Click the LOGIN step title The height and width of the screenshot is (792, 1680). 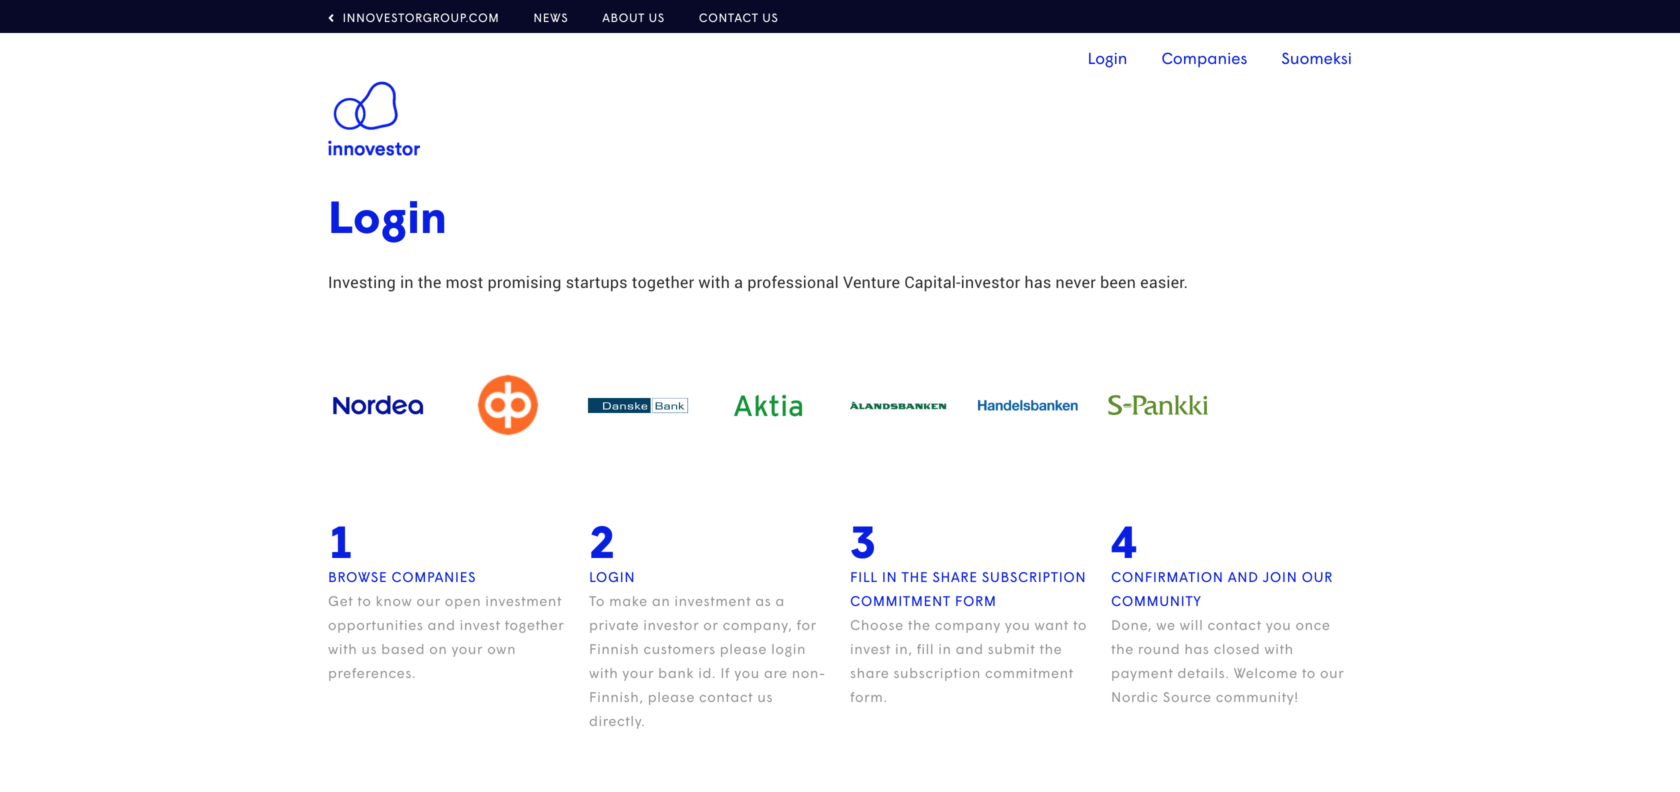tap(612, 577)
